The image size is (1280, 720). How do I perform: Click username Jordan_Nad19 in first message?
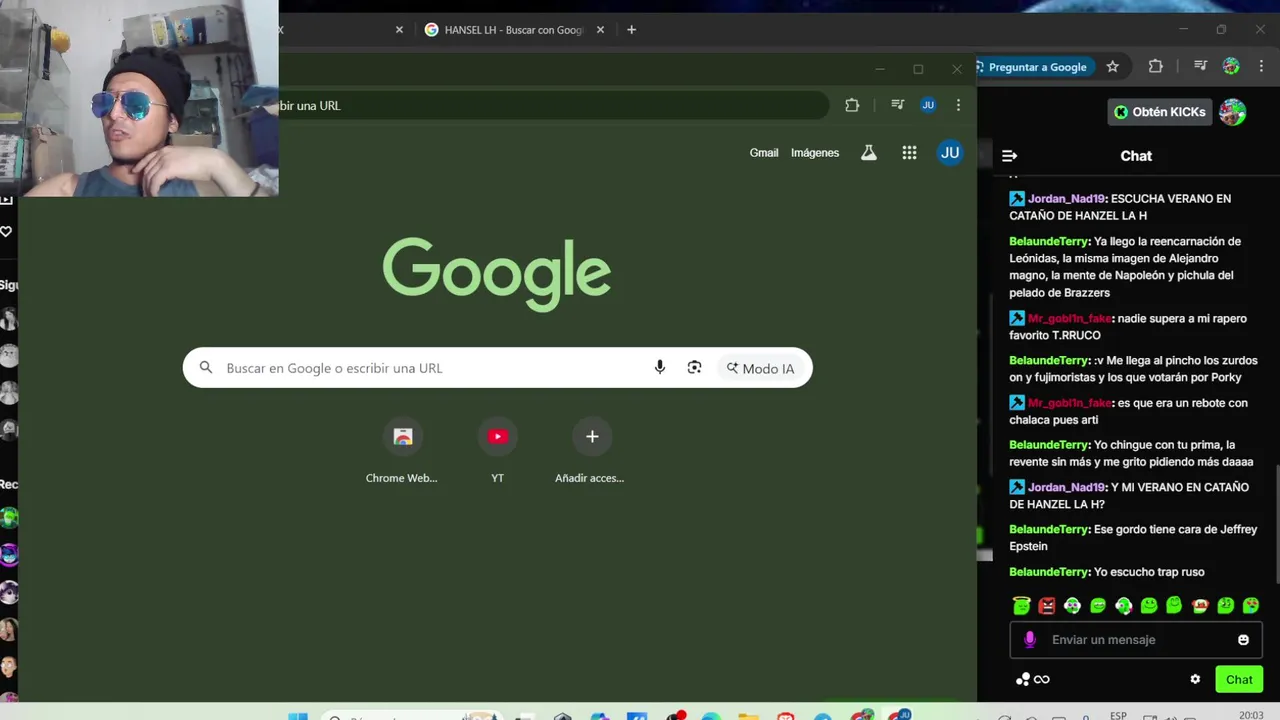click(x=1066, y=199)
